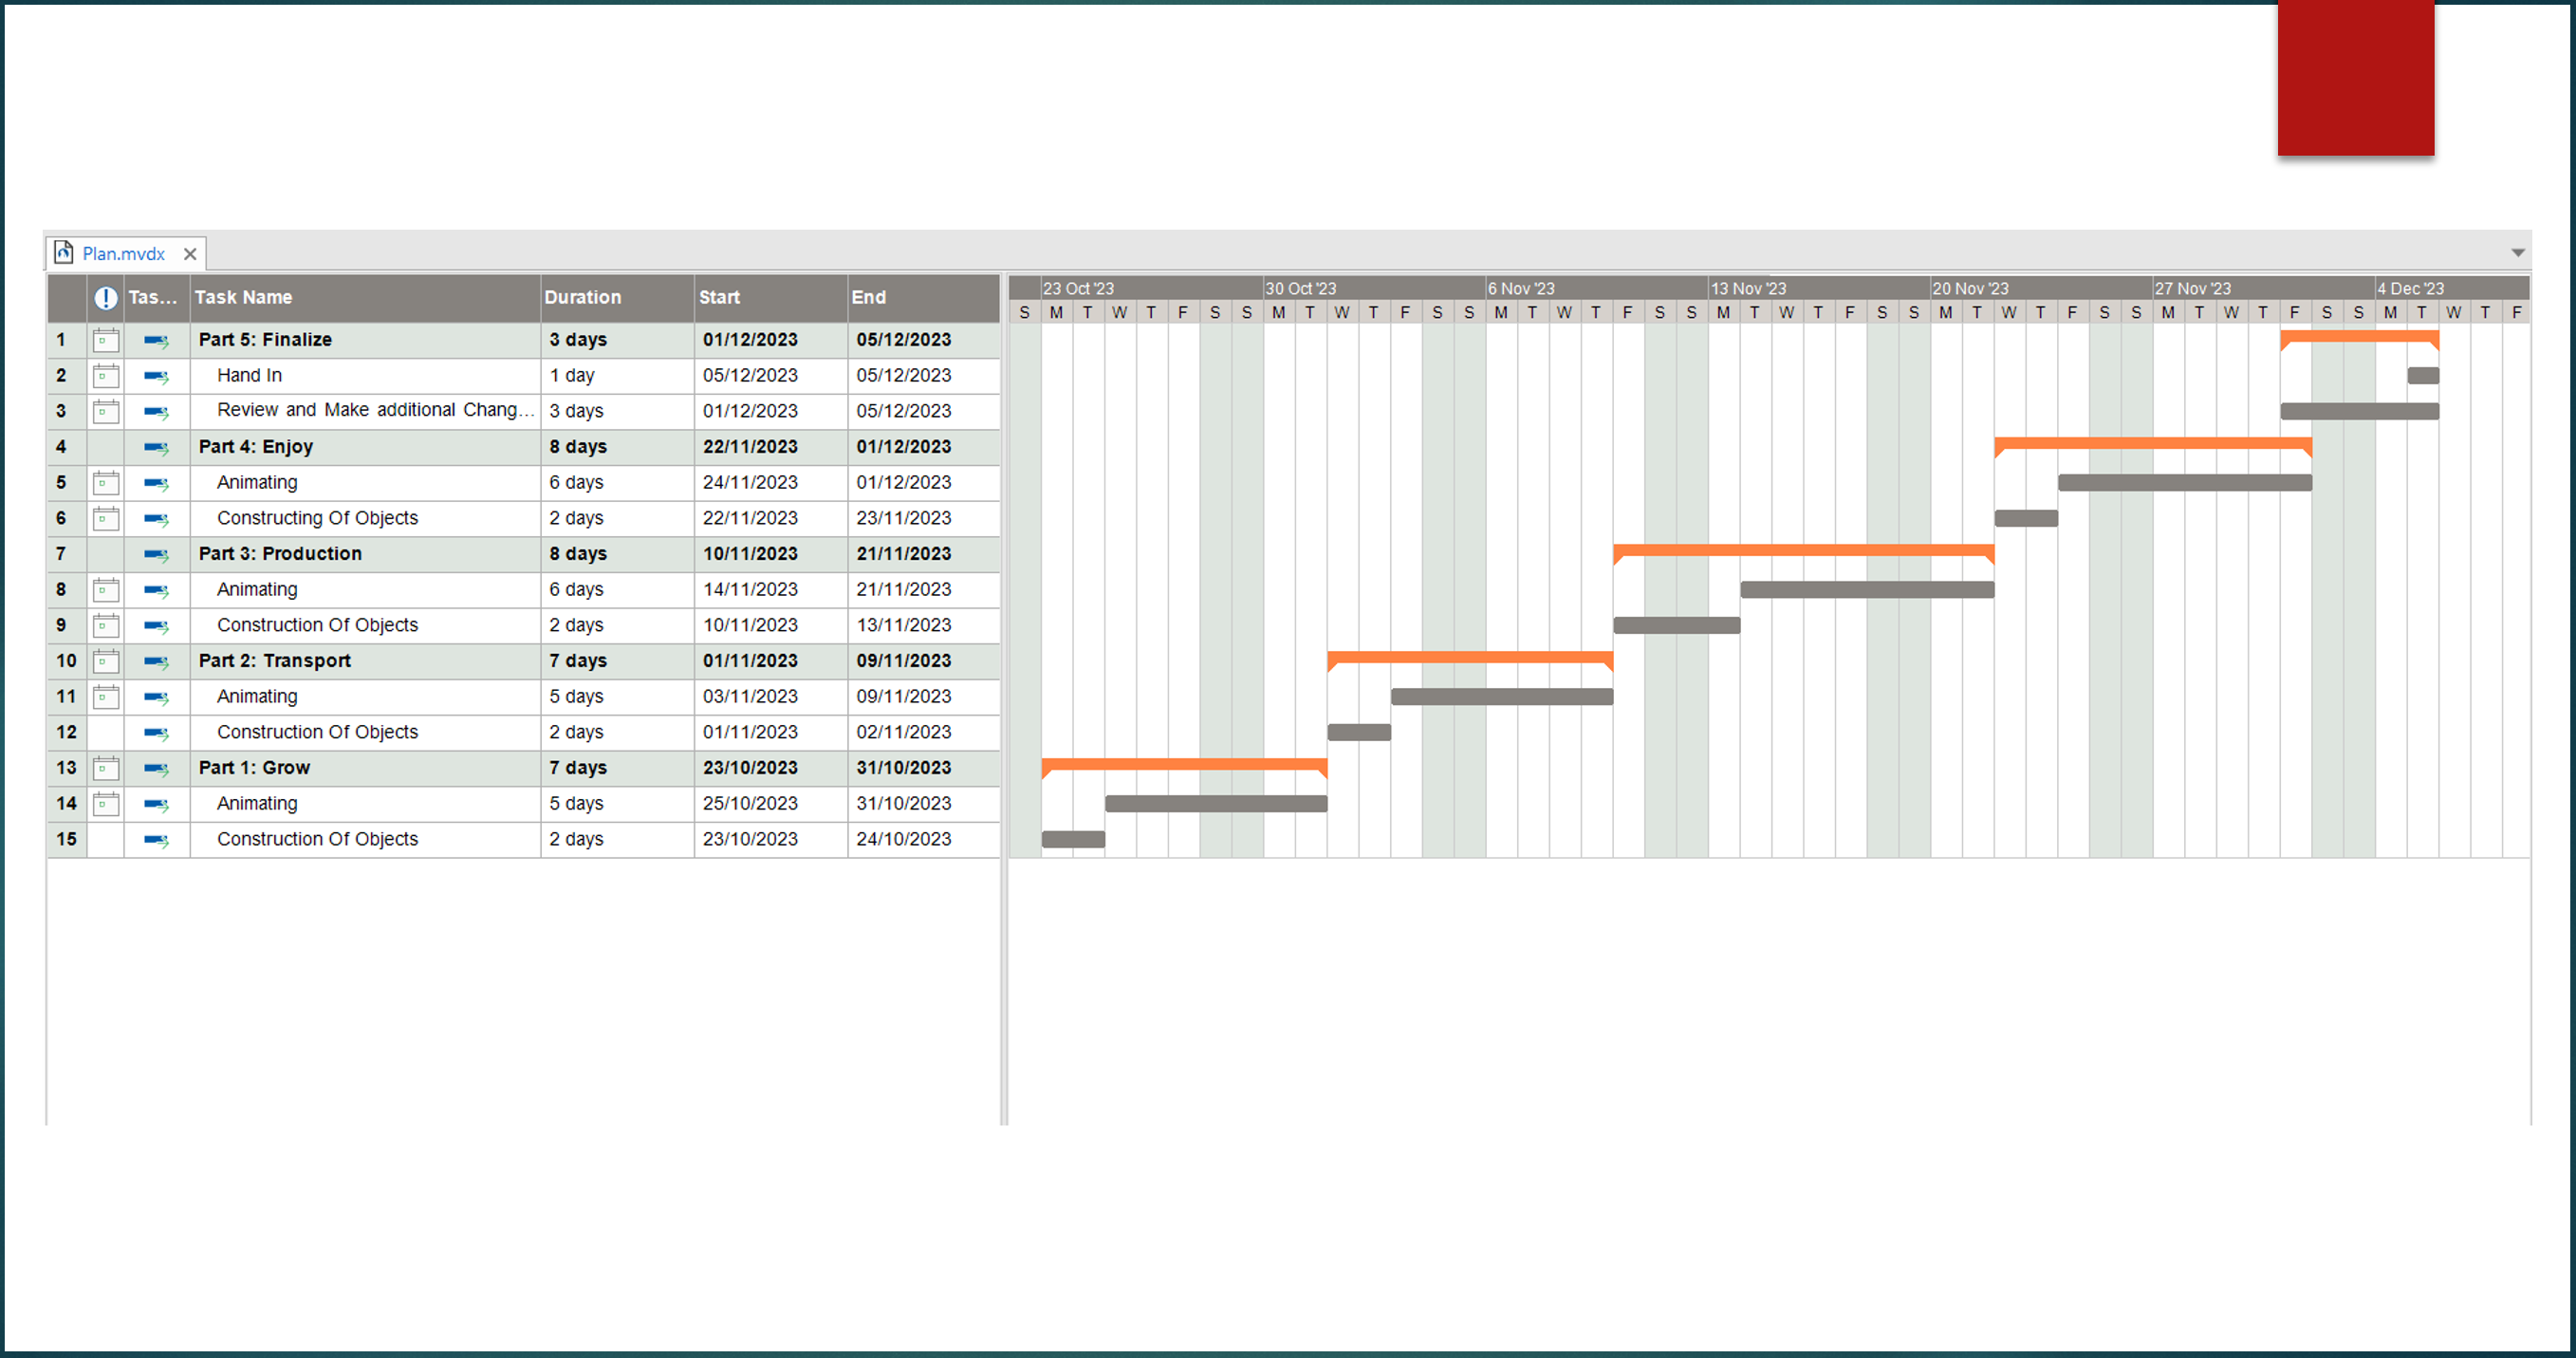The image size is (2576, 1358).
Task: Click calendar indicator icon on row 8 Animating
Action: (105, 590)
